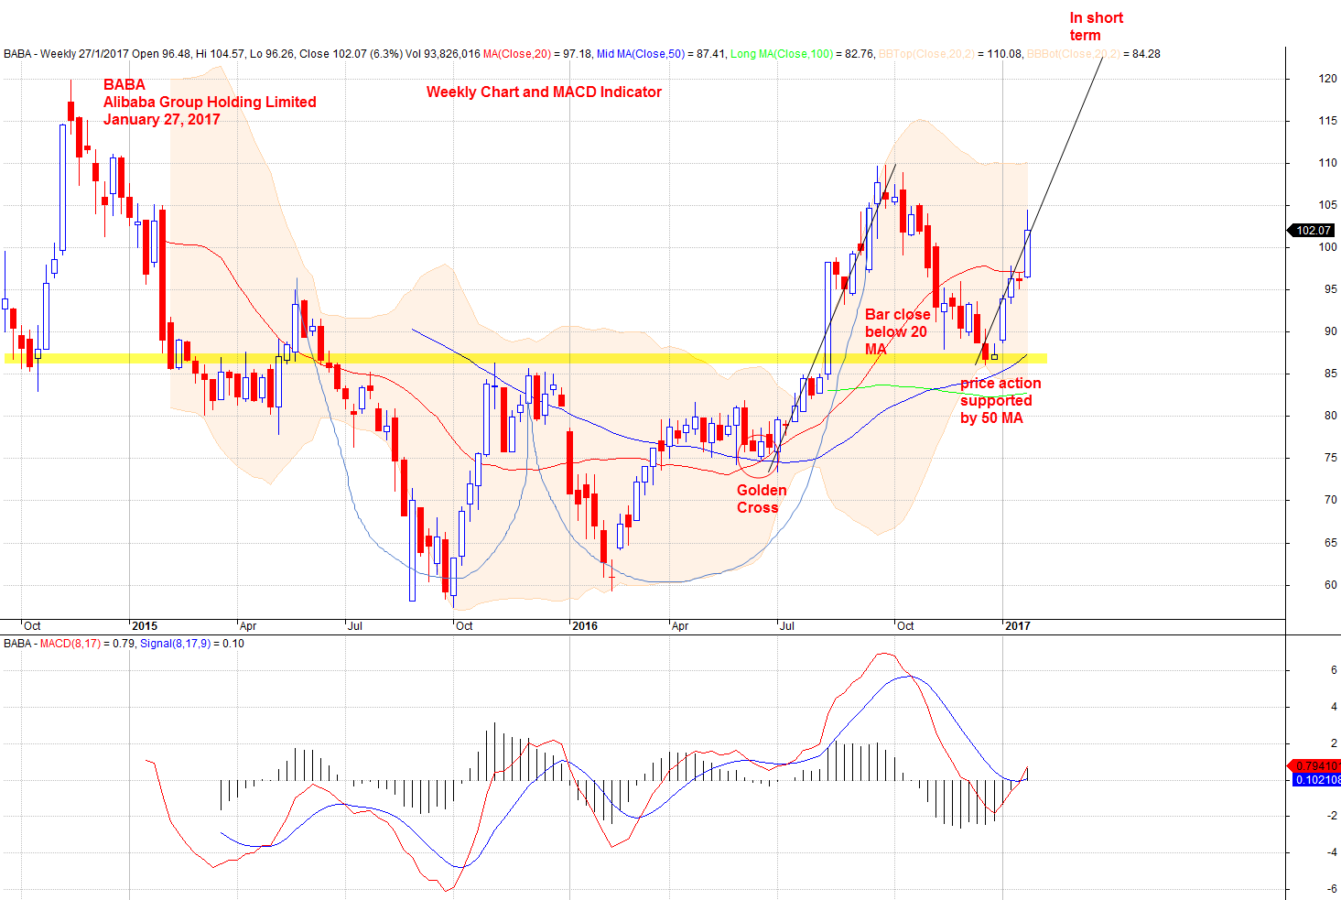
Task: Click price axis label 65
Action: (1330, 543)
